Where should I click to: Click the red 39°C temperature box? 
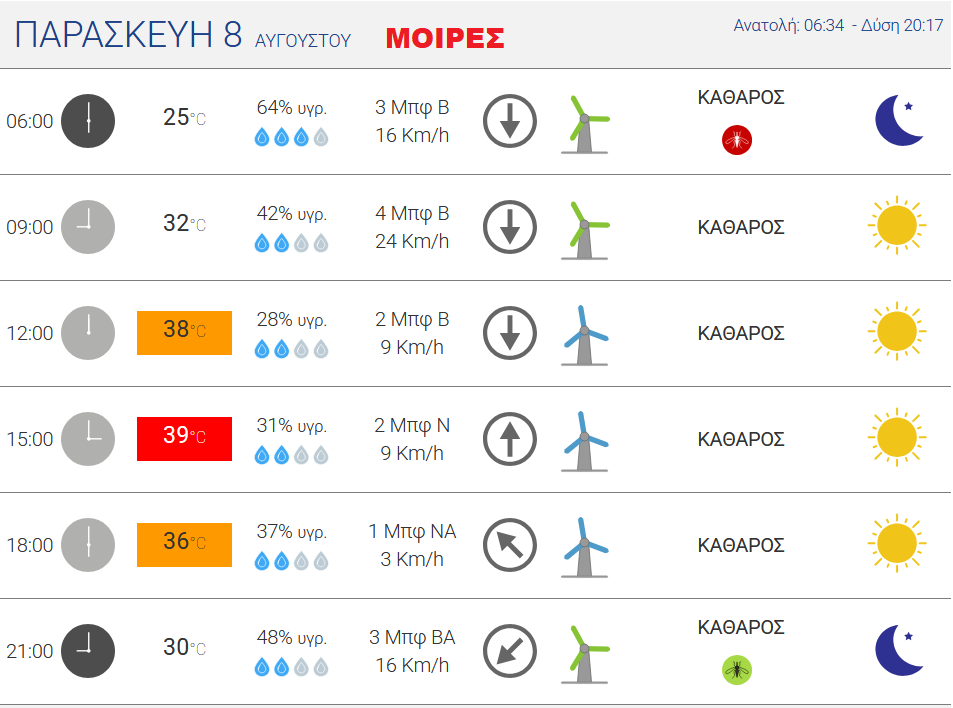point(184,439)
